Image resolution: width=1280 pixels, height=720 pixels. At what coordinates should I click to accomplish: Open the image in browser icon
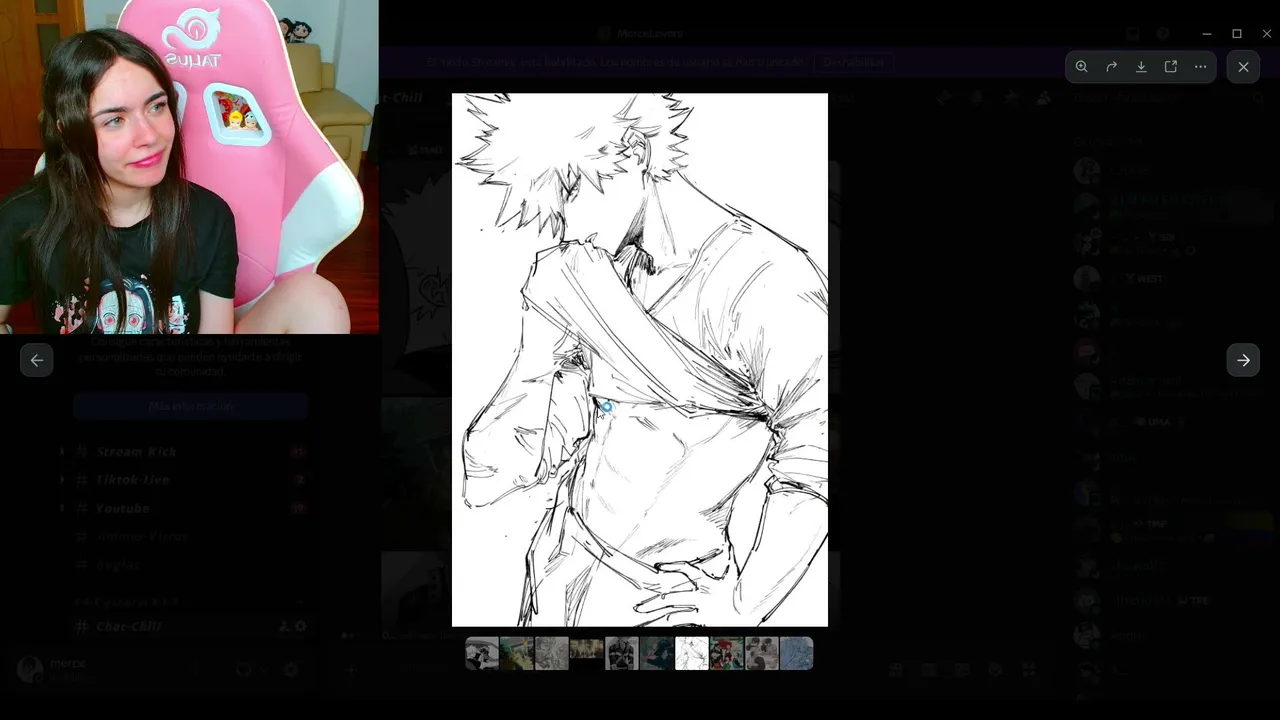tap(1171, 67)
